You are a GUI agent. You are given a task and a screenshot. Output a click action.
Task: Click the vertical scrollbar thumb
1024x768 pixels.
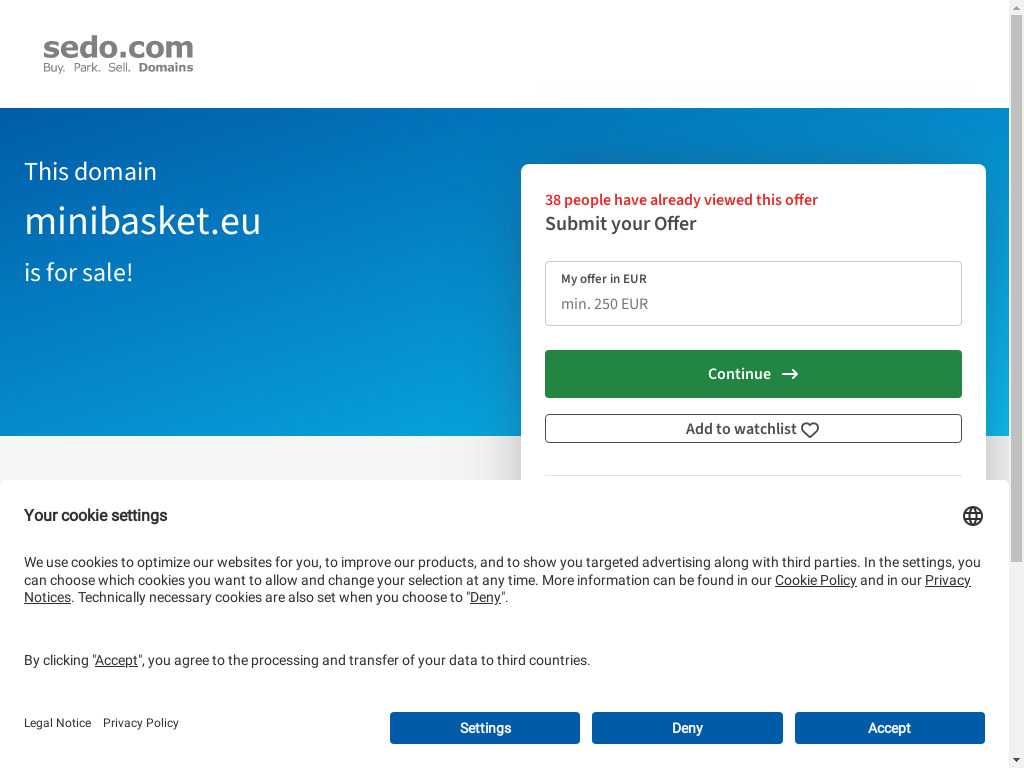click(1016, 287)
